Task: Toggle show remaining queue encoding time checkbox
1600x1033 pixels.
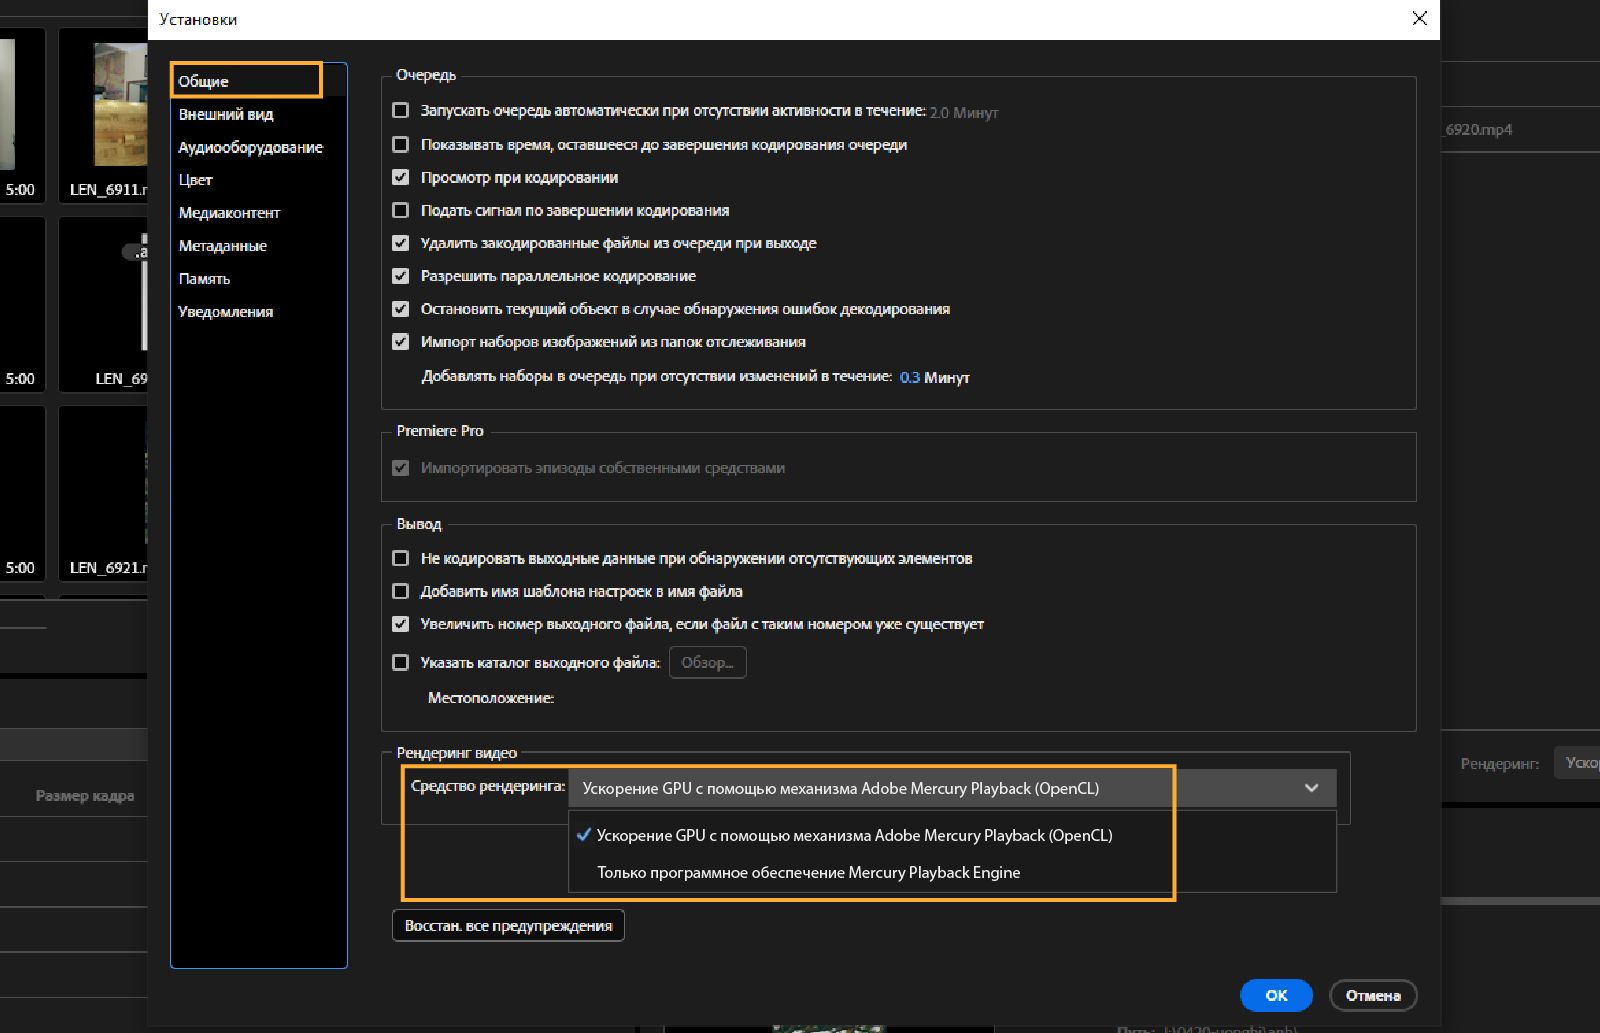Action: click(401, 145)
